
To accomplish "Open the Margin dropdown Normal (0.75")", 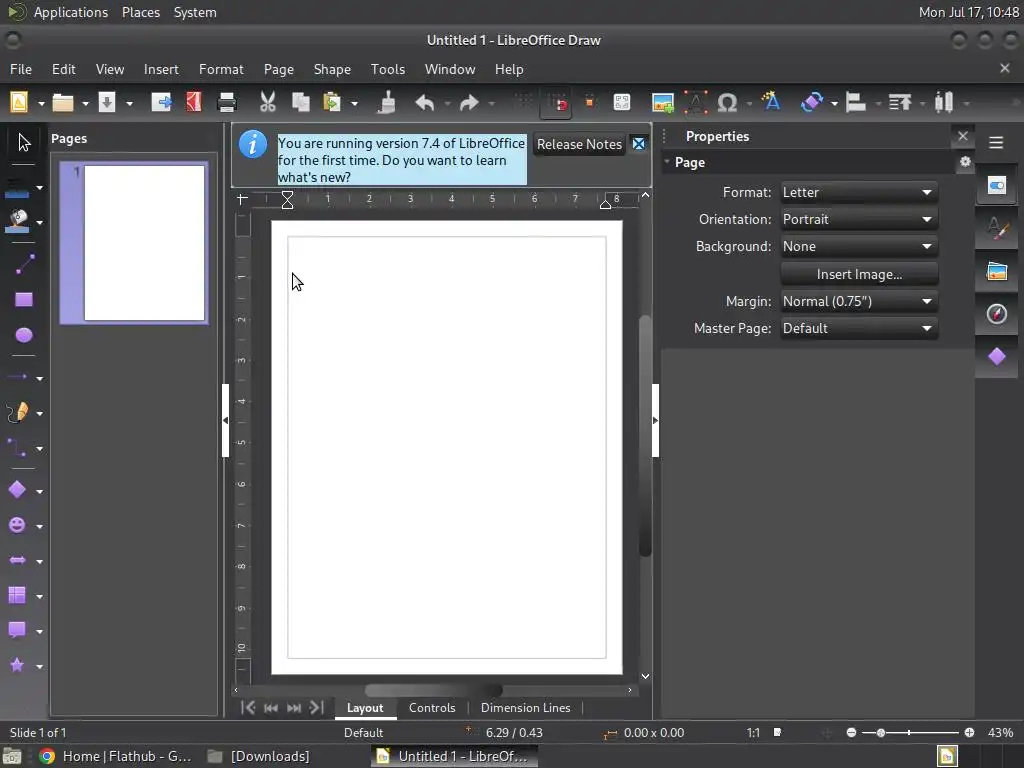I will point(859,302).
